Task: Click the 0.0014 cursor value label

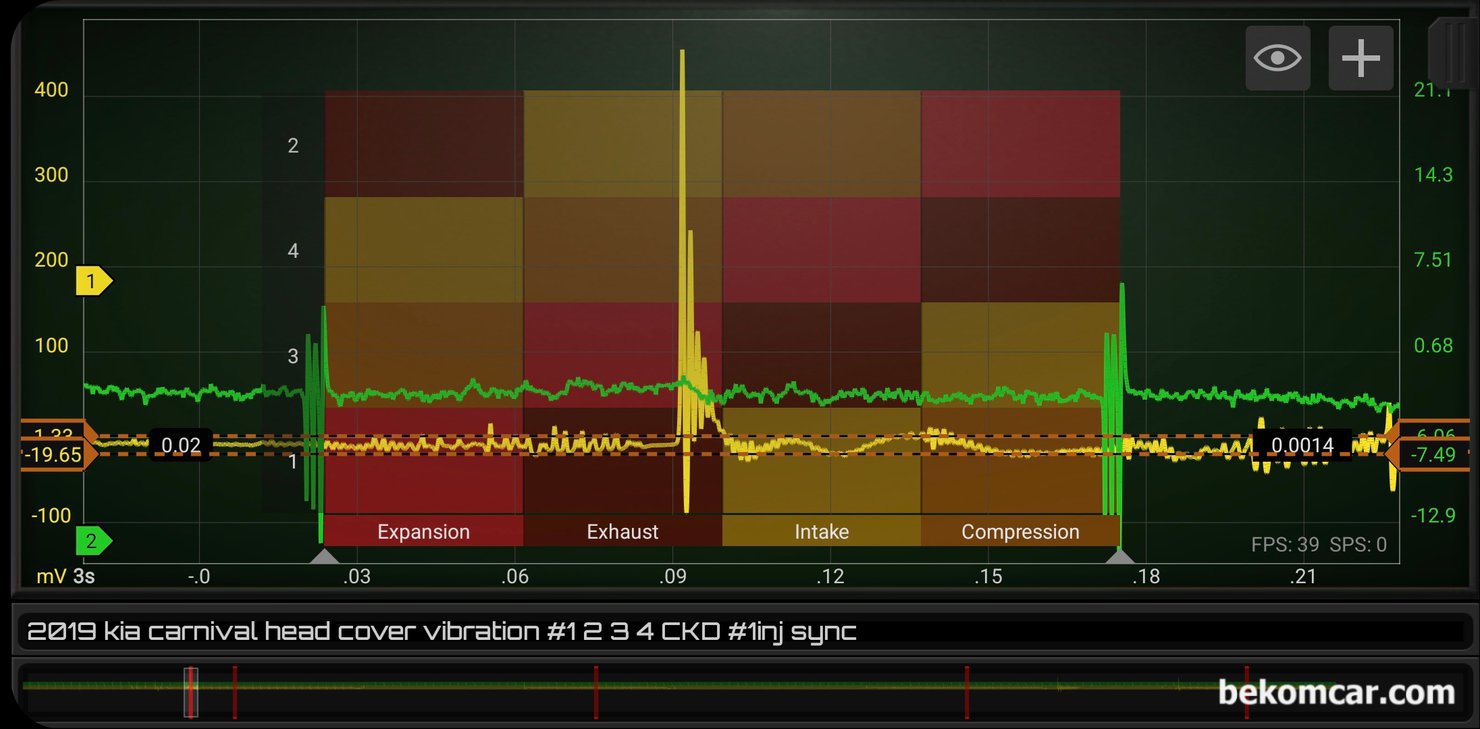Action: click(x=1302, y=445)
